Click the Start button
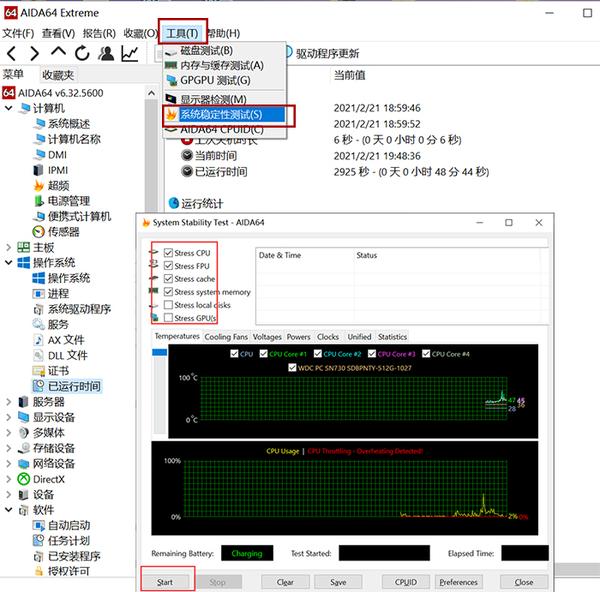 [165, 582]
